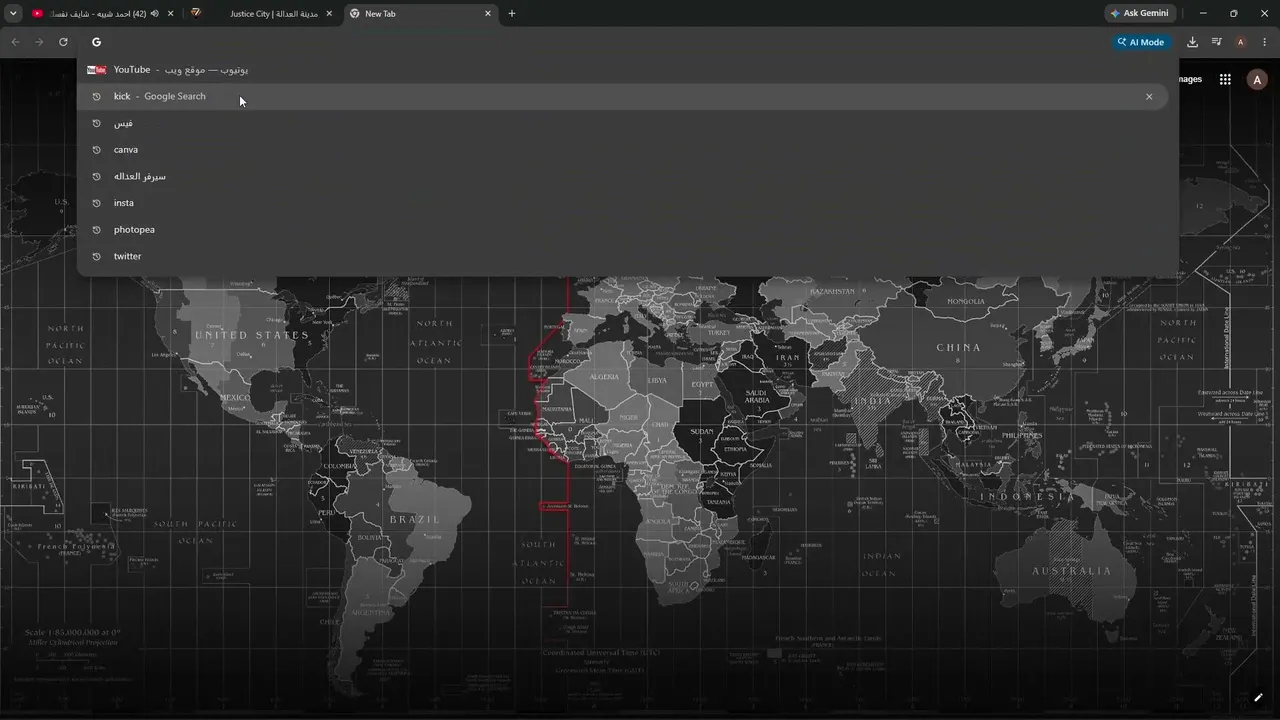Open the media controls icon
Viewport: 1280px width, 720px height.
1216,42
